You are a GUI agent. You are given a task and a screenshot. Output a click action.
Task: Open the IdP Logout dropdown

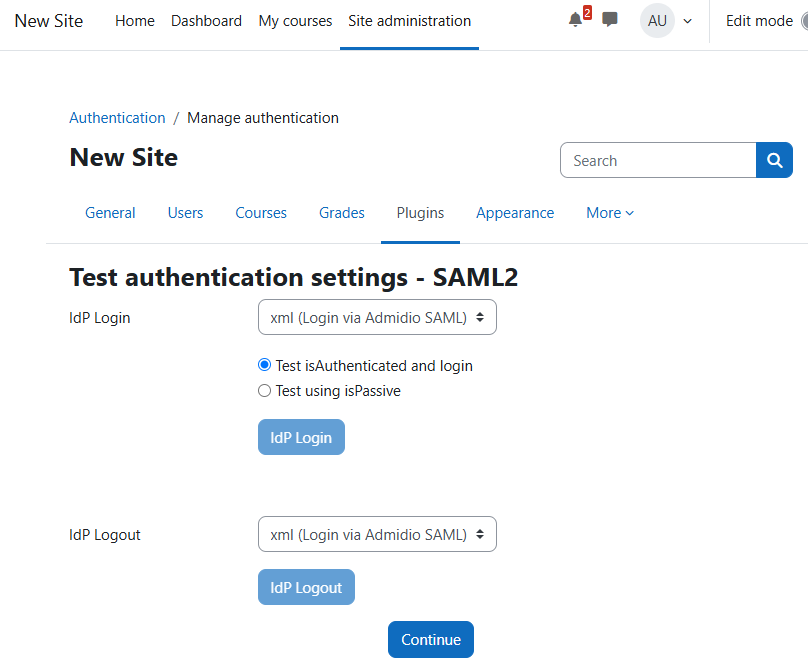point(377,535)
